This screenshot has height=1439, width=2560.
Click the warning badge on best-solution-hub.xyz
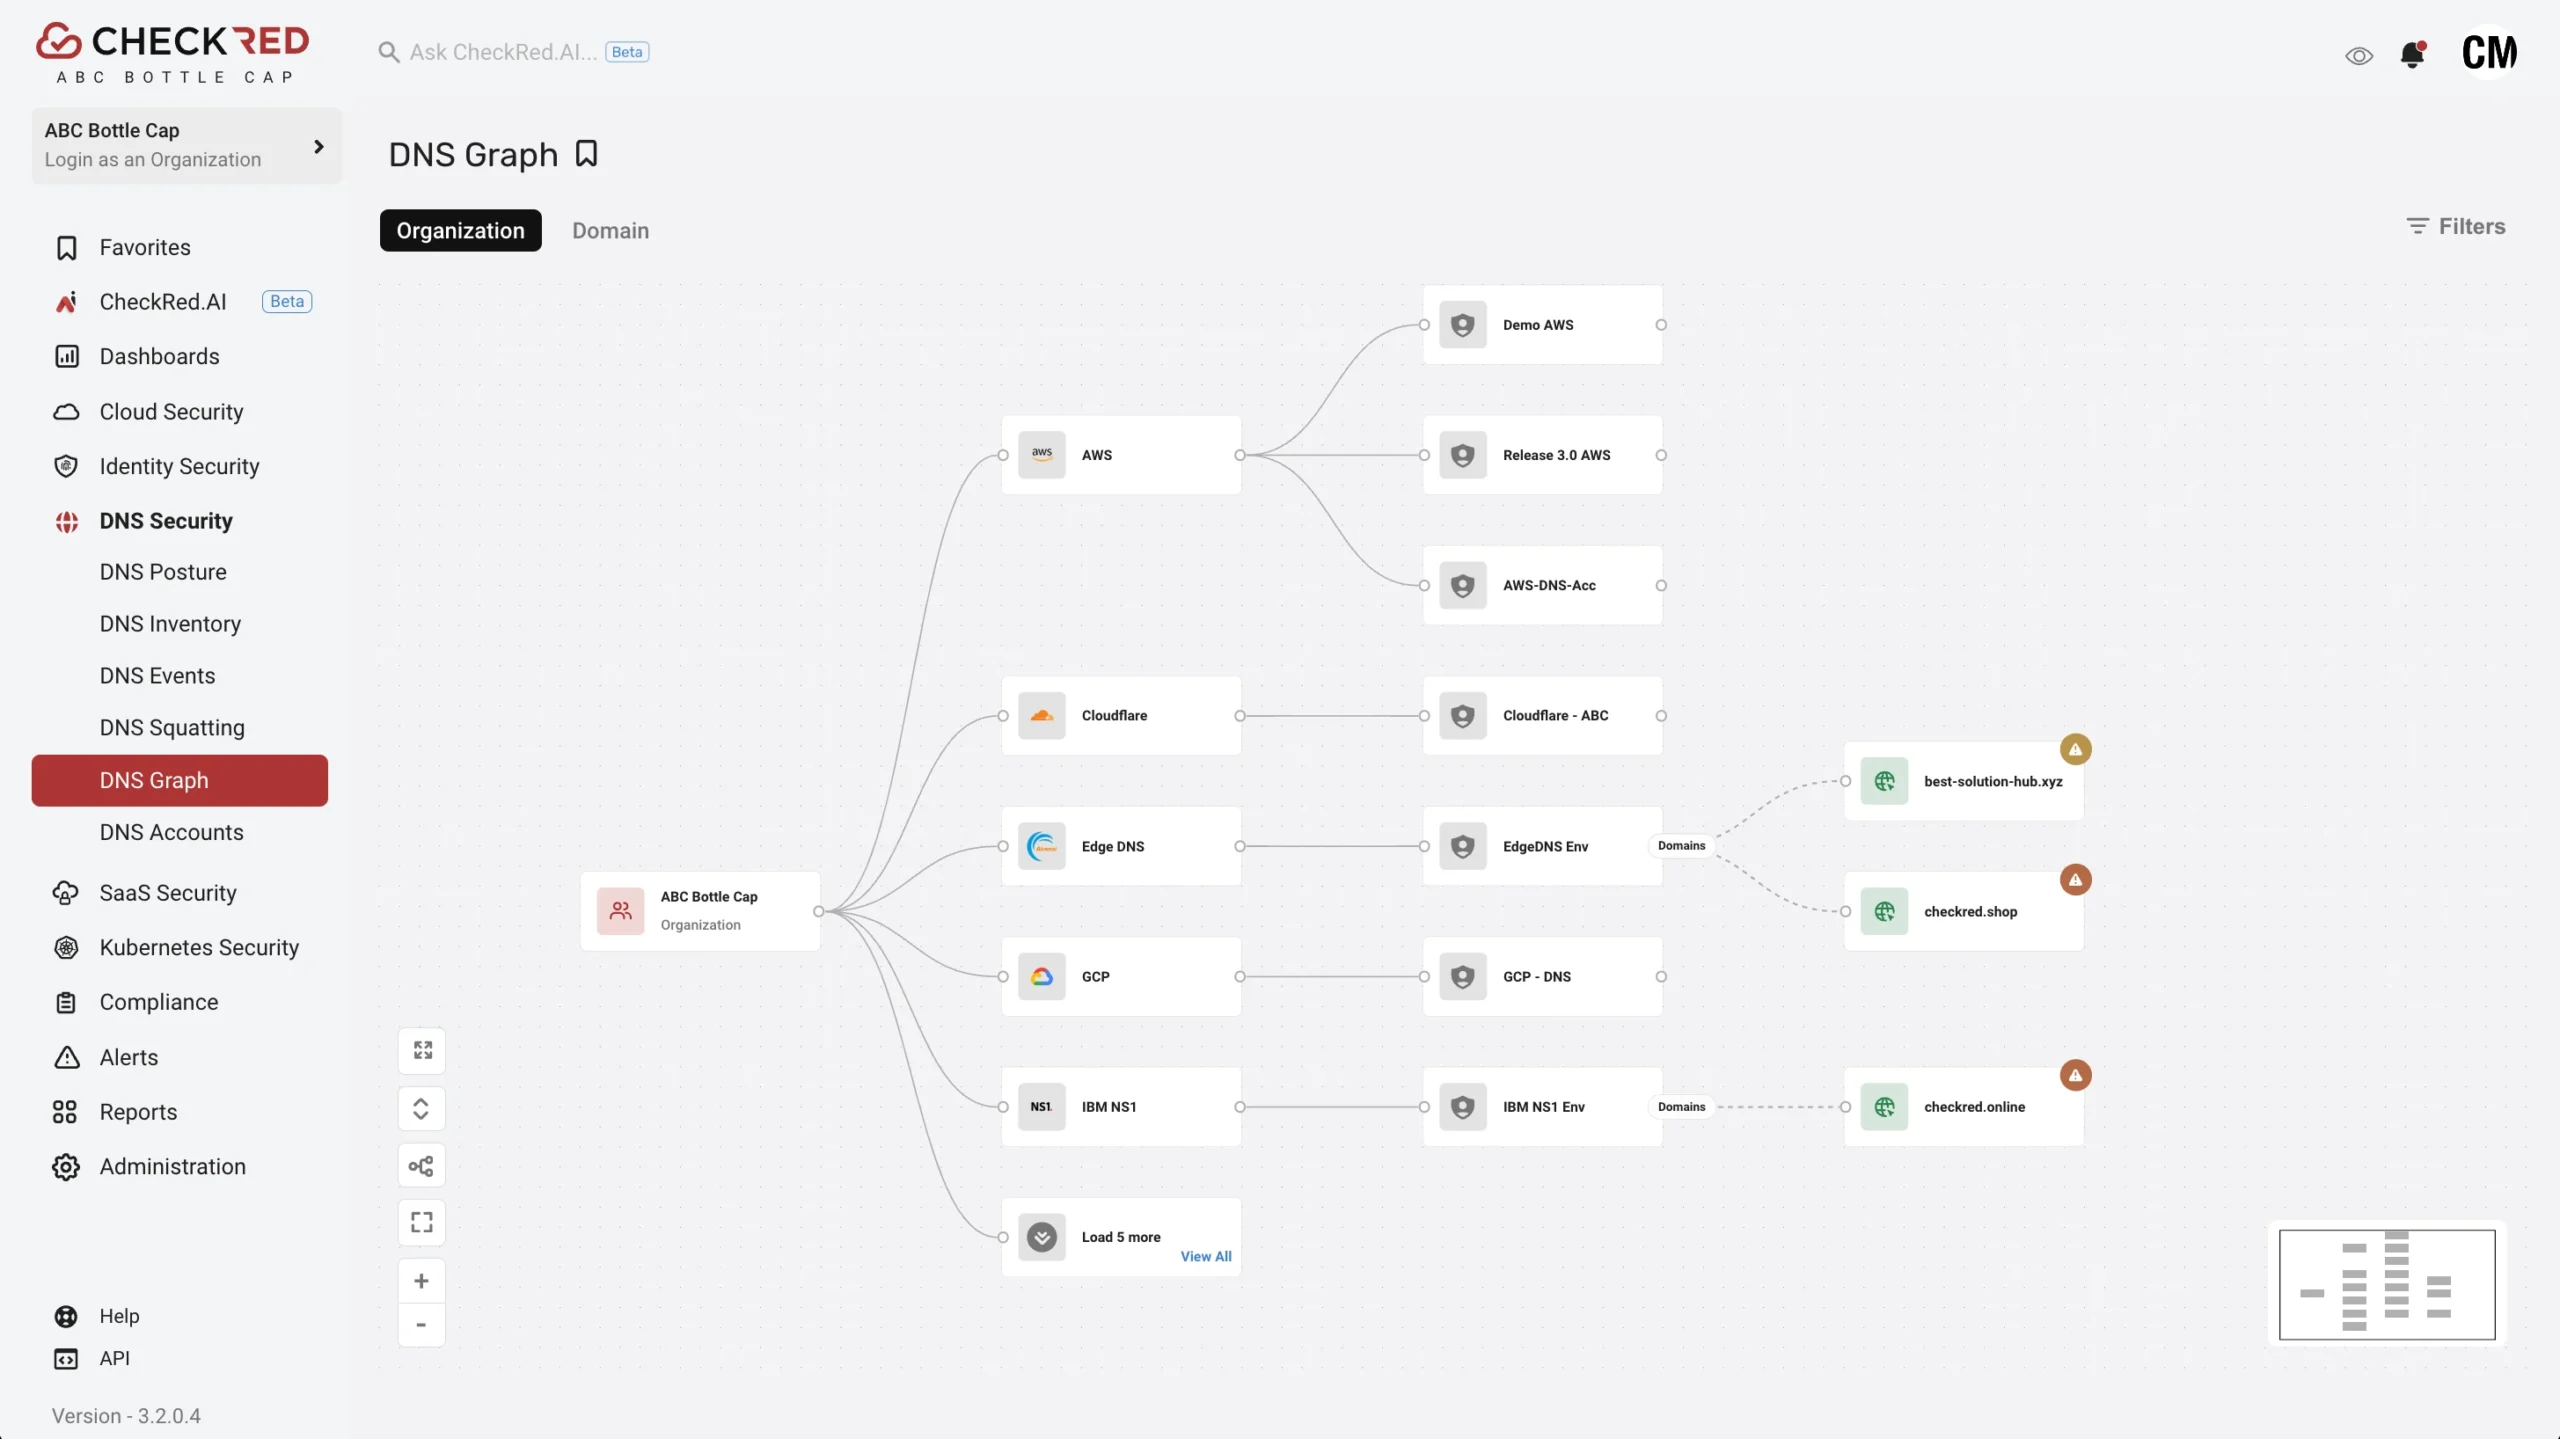click(2075, 750)
